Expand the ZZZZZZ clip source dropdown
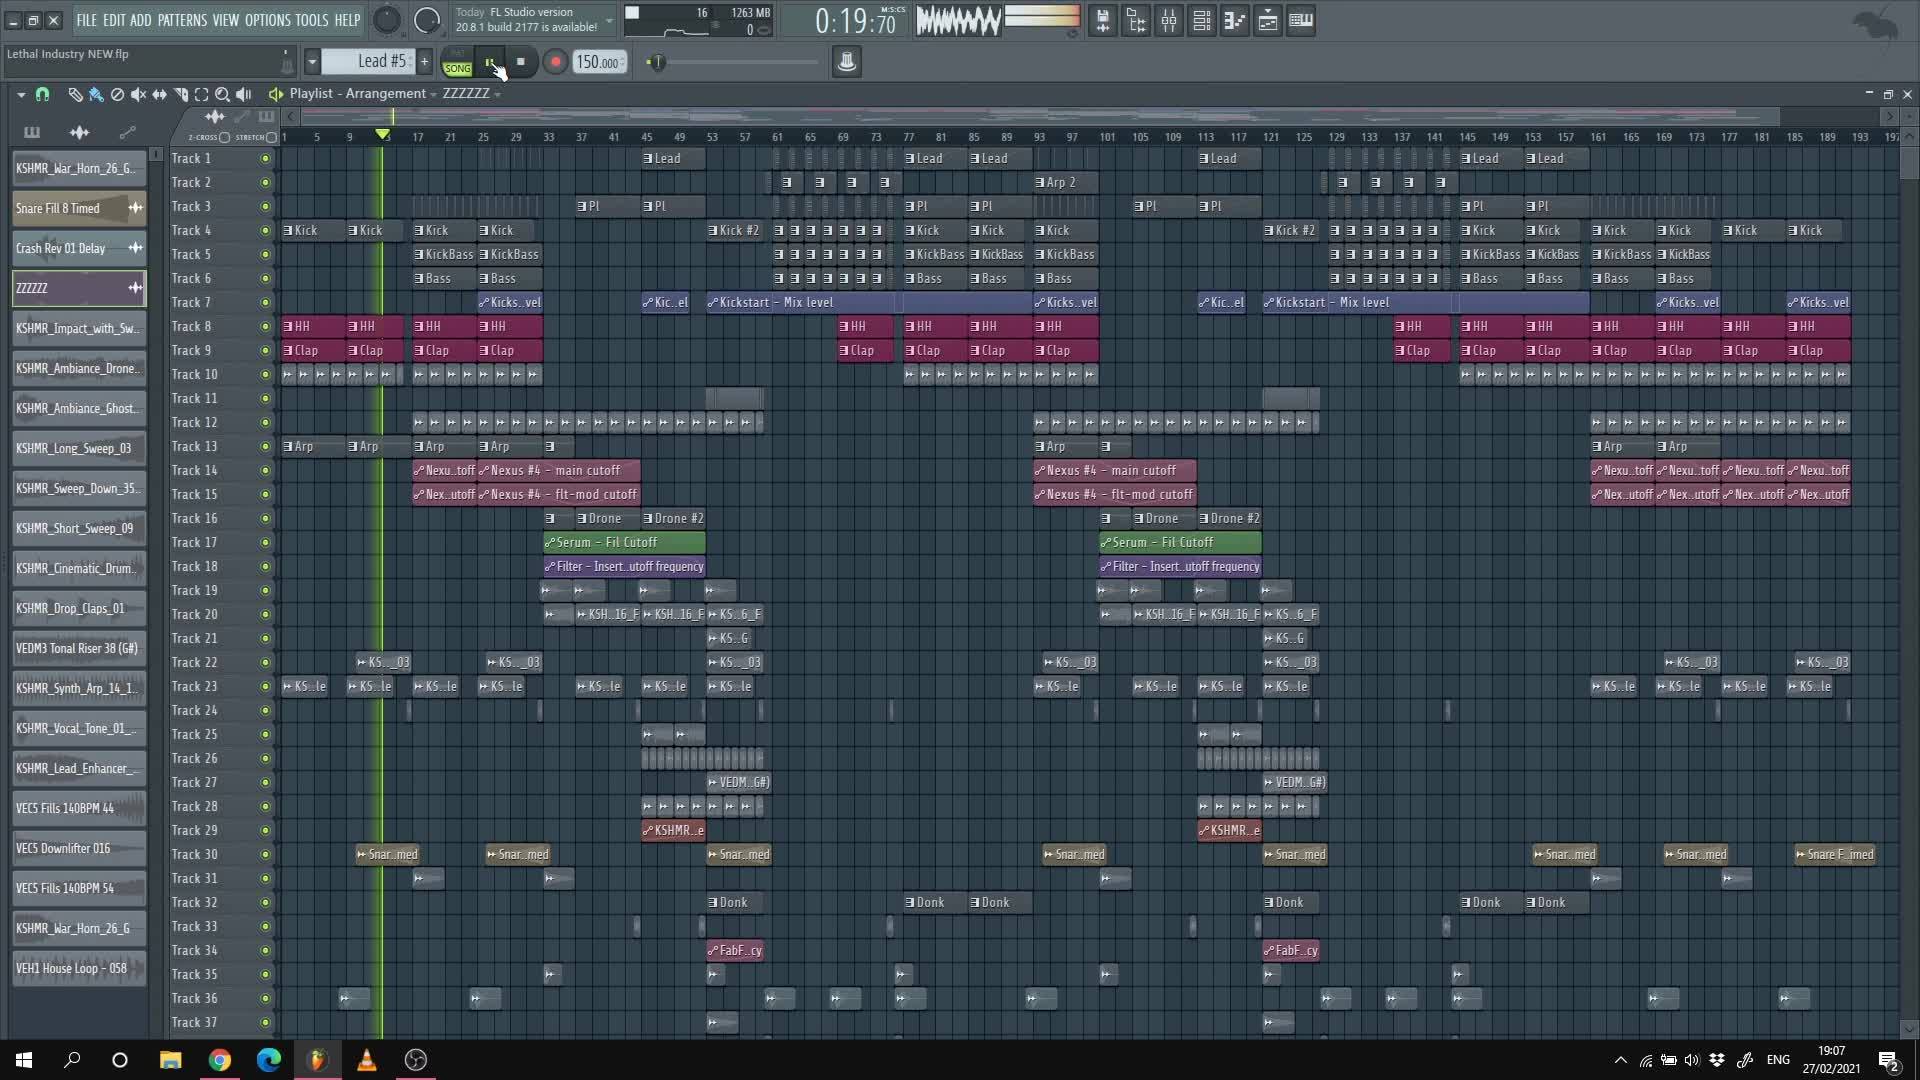Screen dimensions: 1920x1080 pyautogui.click(x=497, y=94)
